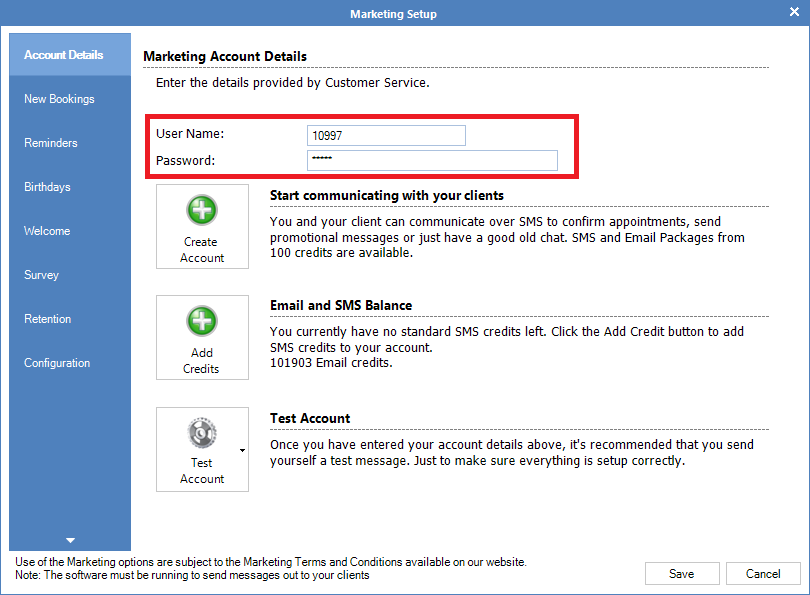This screenshot has height=595, width=810.
Task: Open the Test Account dropdown arrow
Action: click(x=242, y=451)
